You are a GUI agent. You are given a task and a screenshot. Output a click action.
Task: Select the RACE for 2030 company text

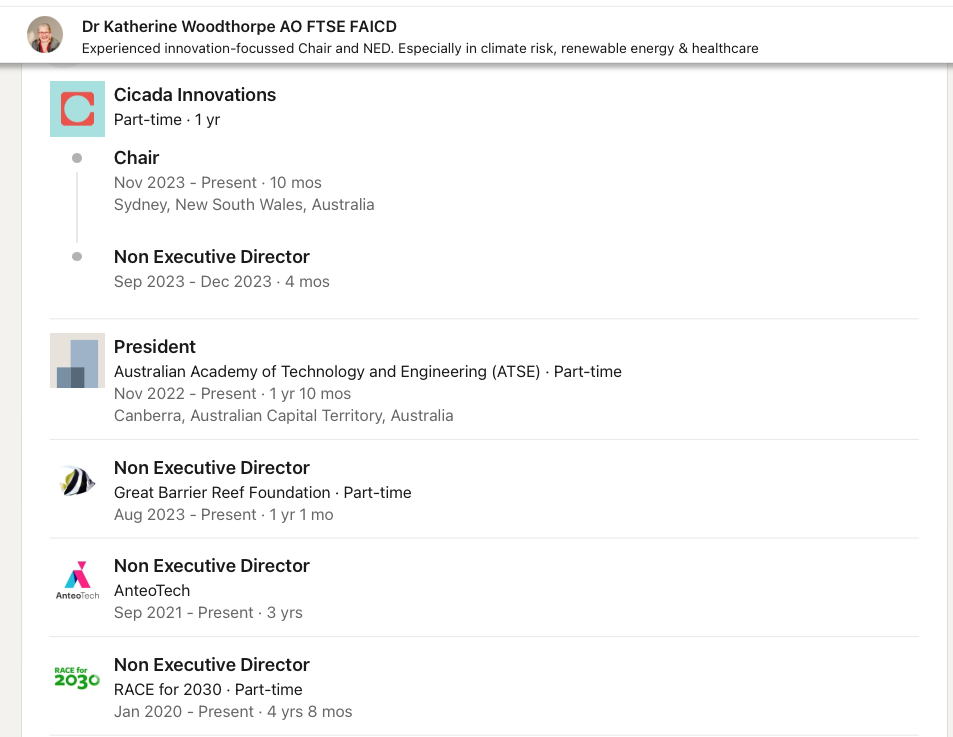tap(168, 690)
